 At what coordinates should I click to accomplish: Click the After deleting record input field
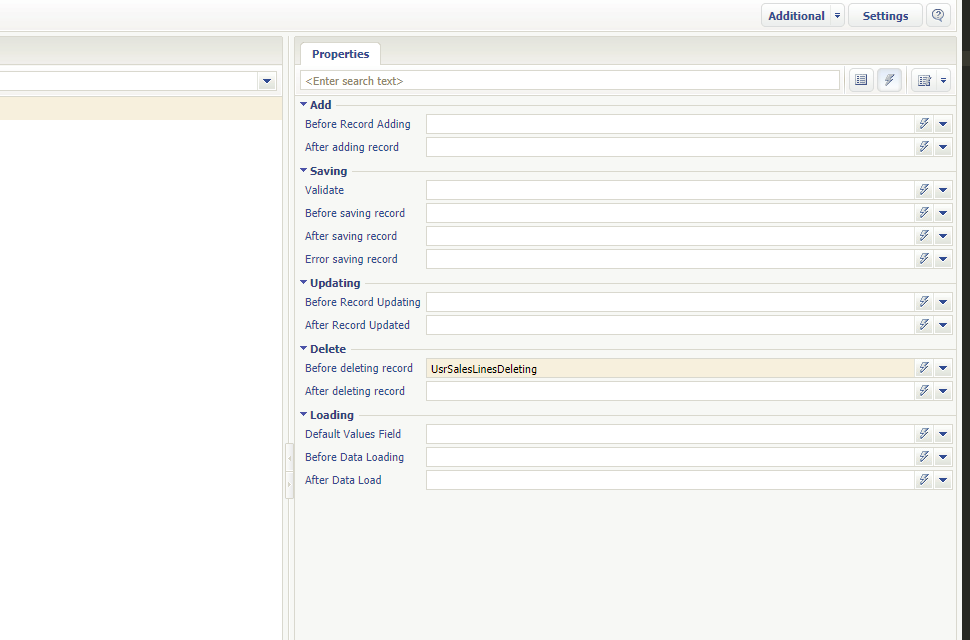click(x=670, y=391)
